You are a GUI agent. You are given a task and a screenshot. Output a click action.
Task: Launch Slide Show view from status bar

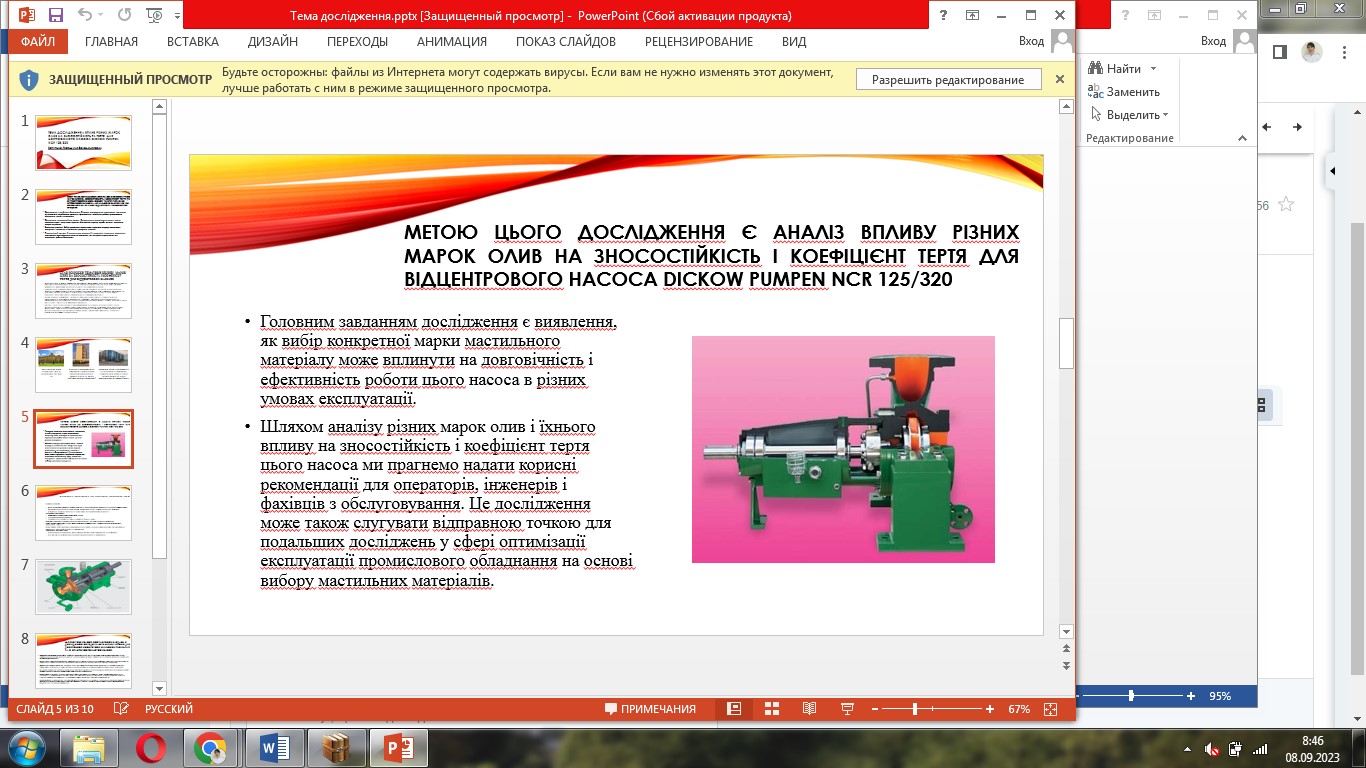(848, 709)
